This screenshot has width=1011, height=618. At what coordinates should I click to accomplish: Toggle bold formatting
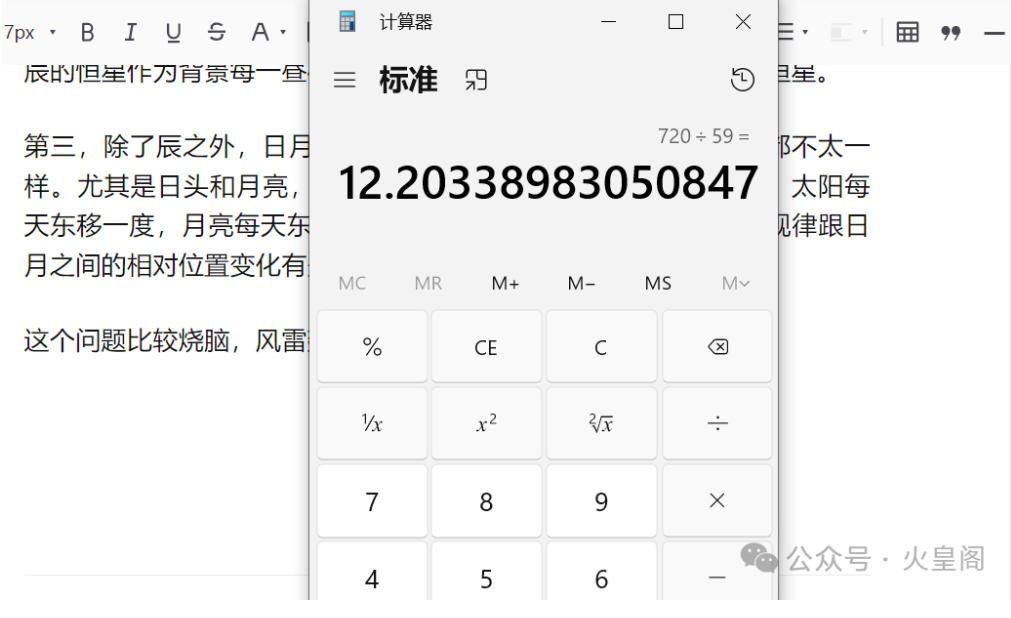[x=87, y=31]
